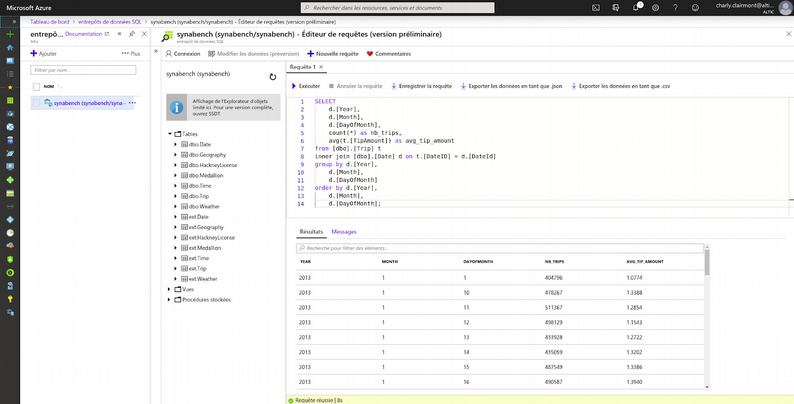Expand the dbo.Trip table node
The image size is (794, 404).
[176, 196]
